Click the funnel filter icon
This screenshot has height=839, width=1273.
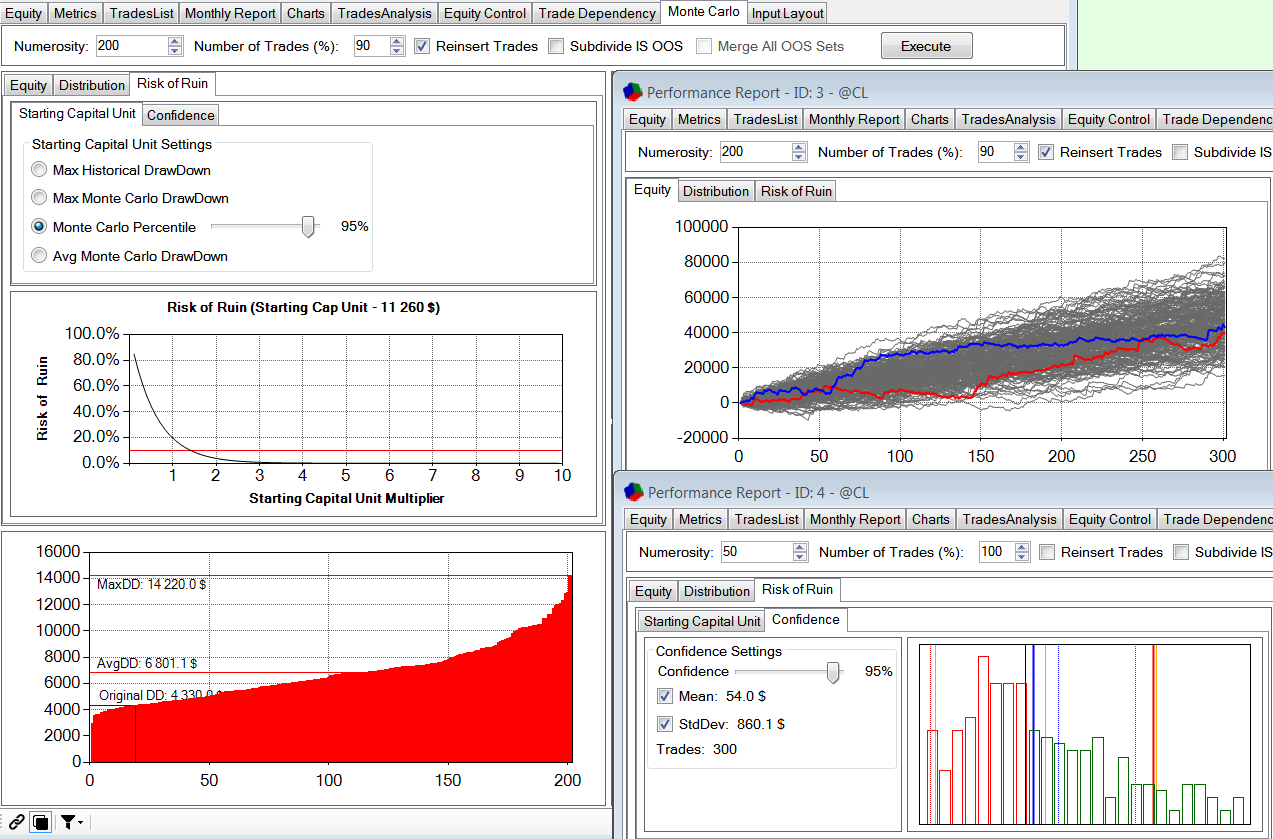[x=68, y=822]
